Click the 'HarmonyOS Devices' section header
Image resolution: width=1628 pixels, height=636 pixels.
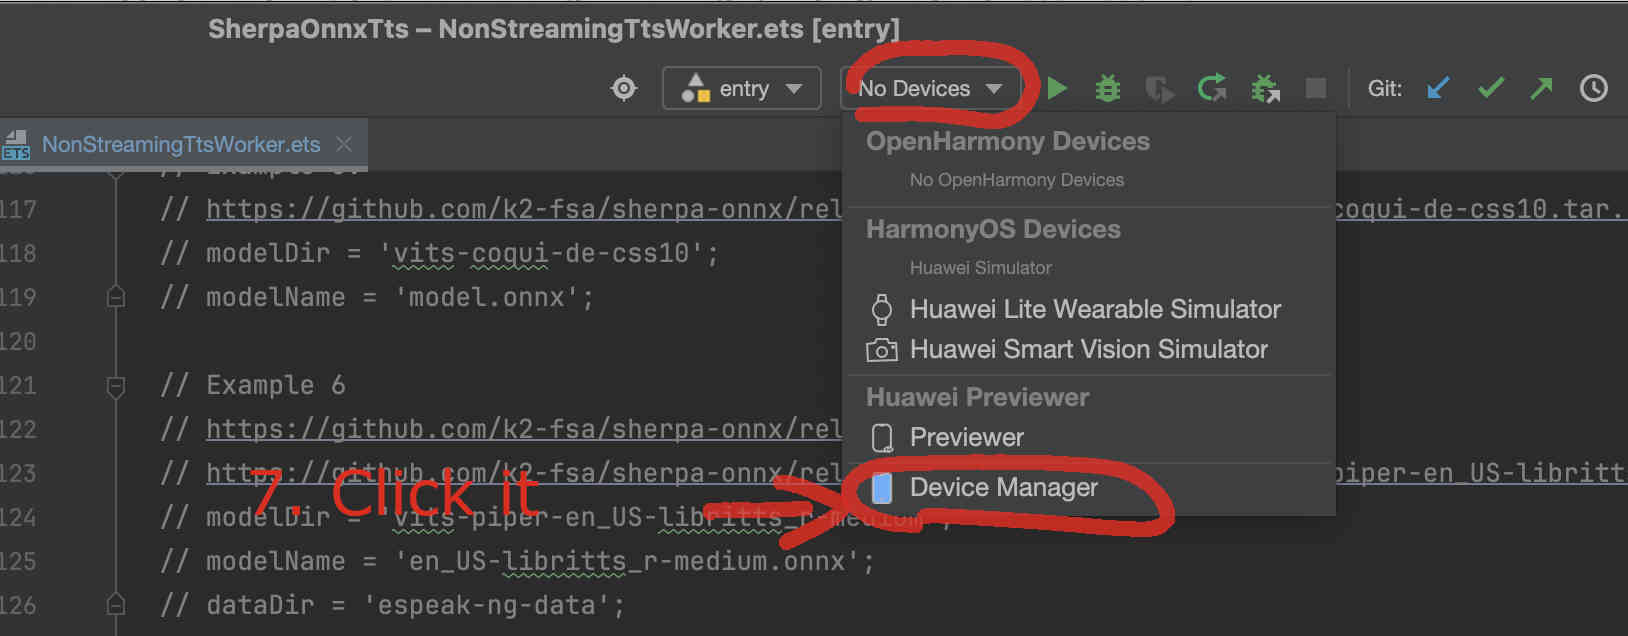(x=993, y=229)
